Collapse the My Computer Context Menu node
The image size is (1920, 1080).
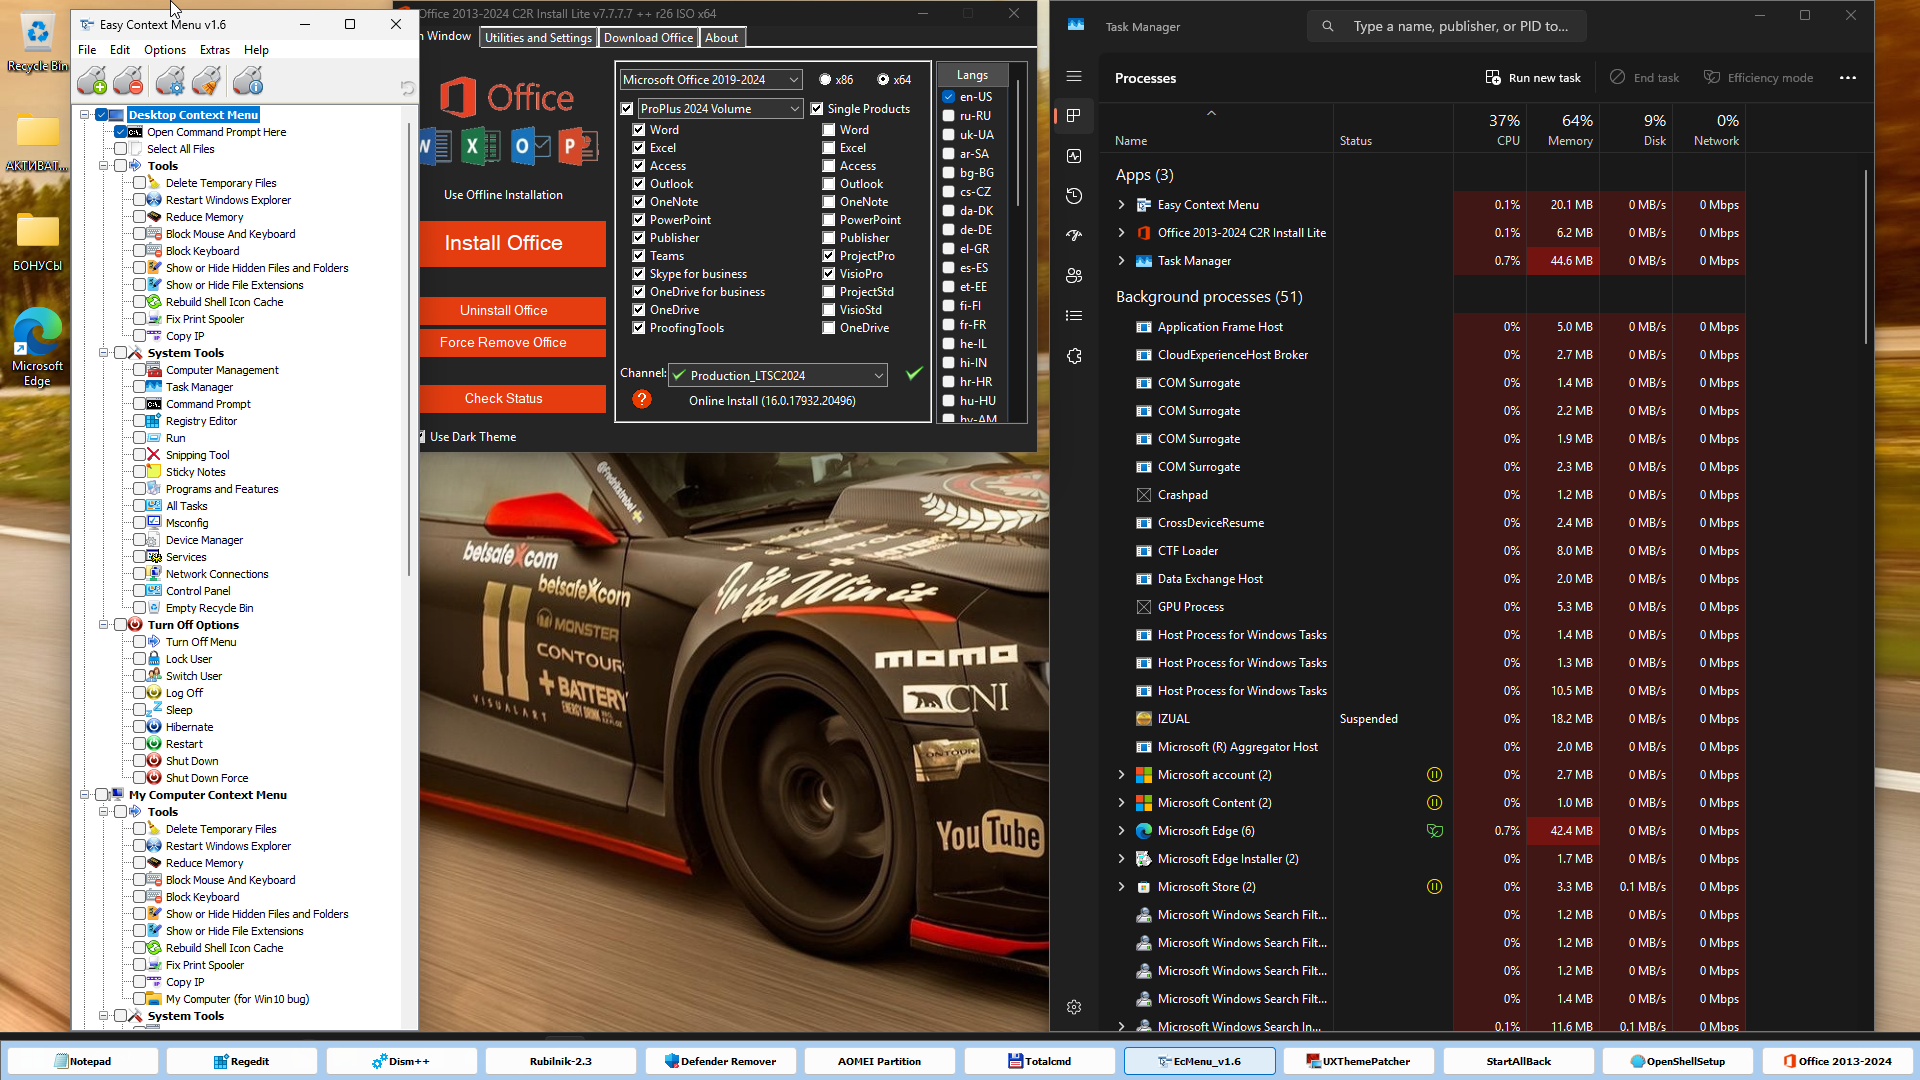(x=85, y=795)
